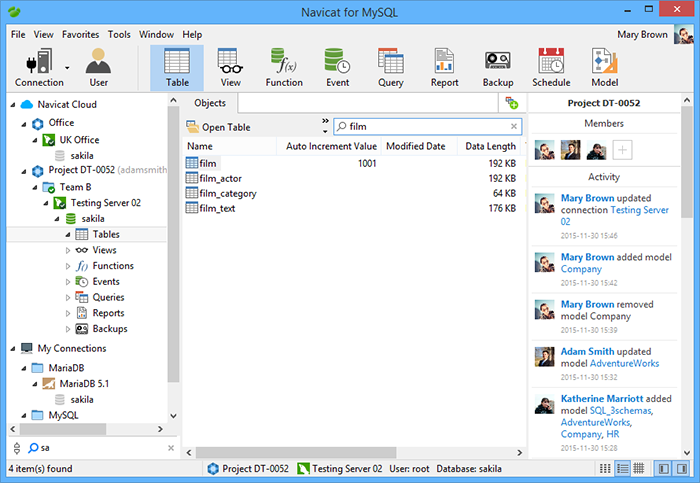The width and height of the screenshot is (700, 483).
Task: Open the File menu
Action: tap(18, 34)
